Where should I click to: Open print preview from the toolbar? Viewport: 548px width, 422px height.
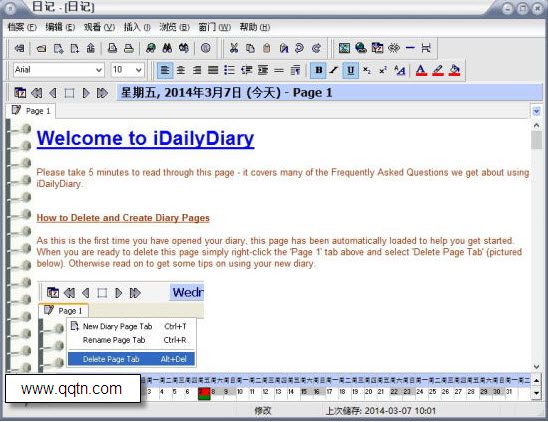pyautogui.click(x=112, y=48)
